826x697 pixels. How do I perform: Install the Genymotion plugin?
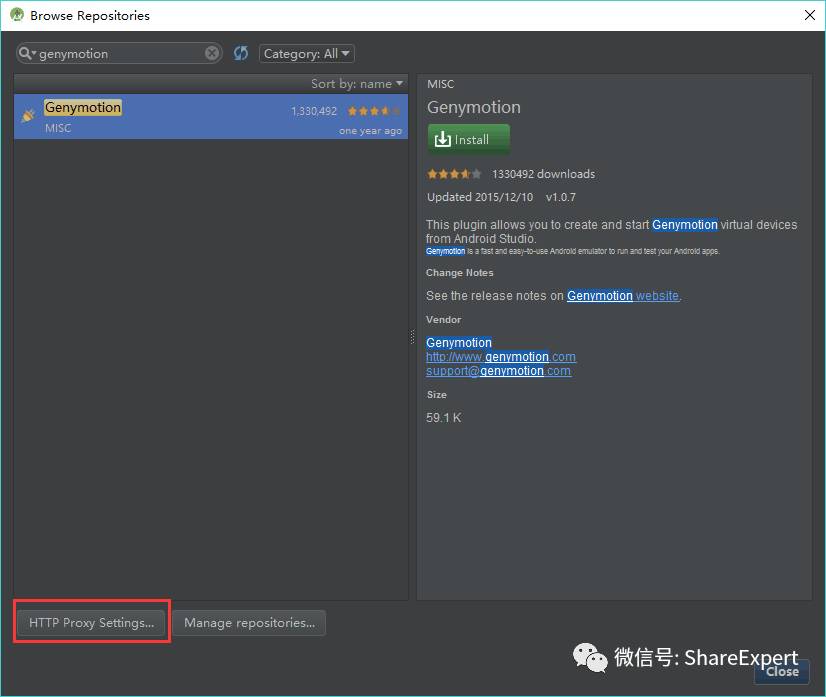(468, 139)
